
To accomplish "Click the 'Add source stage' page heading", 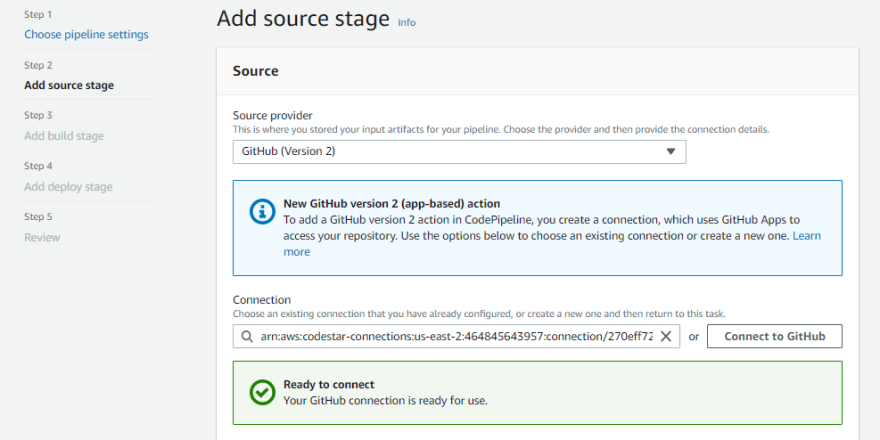I will [303, 19].
